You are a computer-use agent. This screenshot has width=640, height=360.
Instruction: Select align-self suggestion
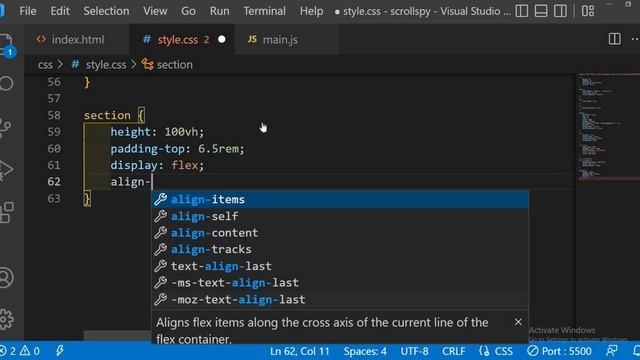[340, 216]
